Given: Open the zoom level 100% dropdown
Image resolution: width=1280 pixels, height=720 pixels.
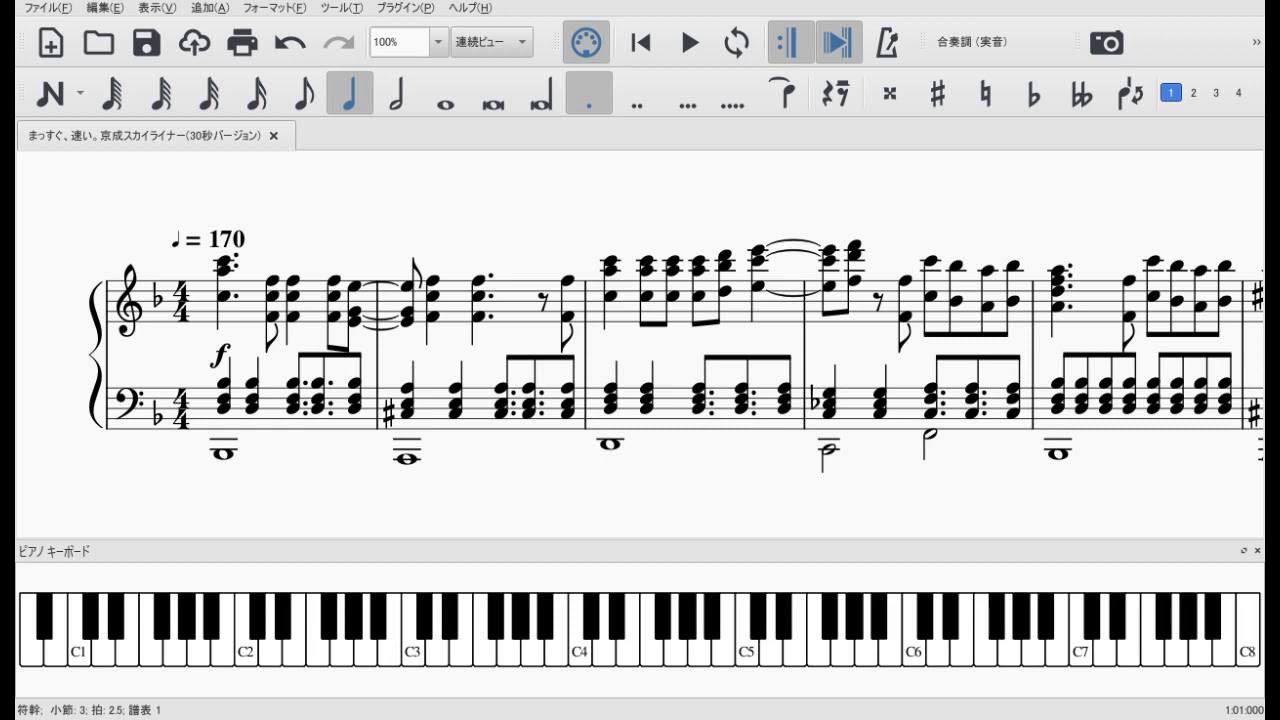Looking at the screenshot, I should click(x=438, y=42).
